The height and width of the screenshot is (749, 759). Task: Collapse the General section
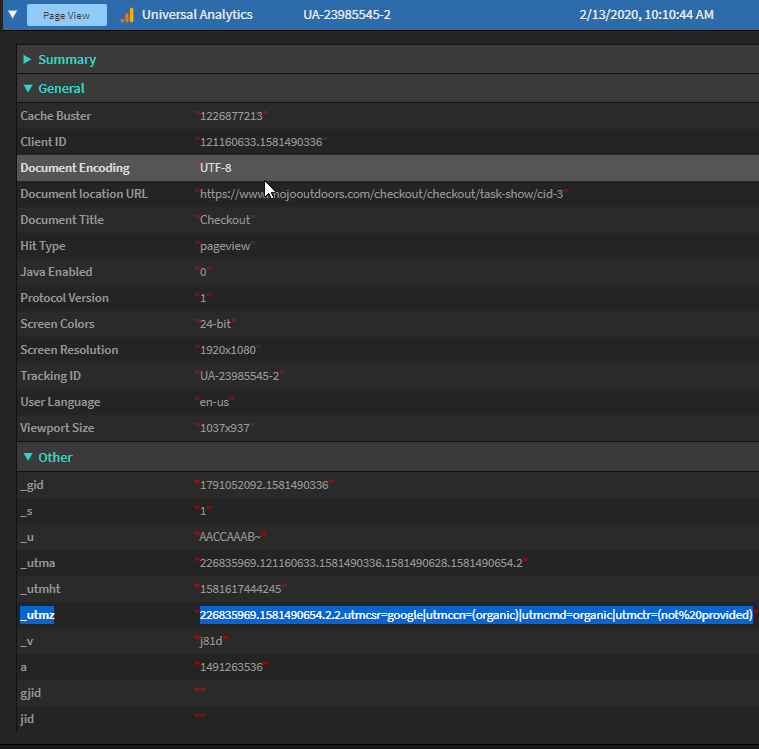28,88
